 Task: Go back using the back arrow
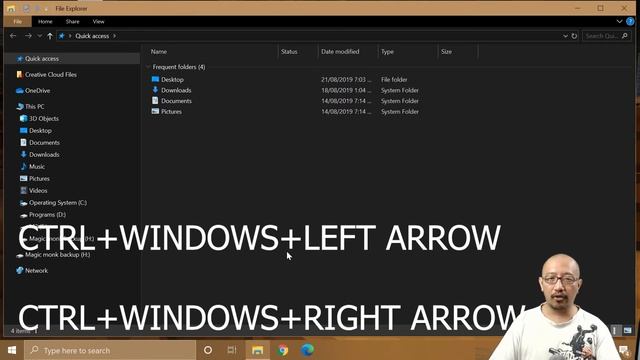coord(13,36)
